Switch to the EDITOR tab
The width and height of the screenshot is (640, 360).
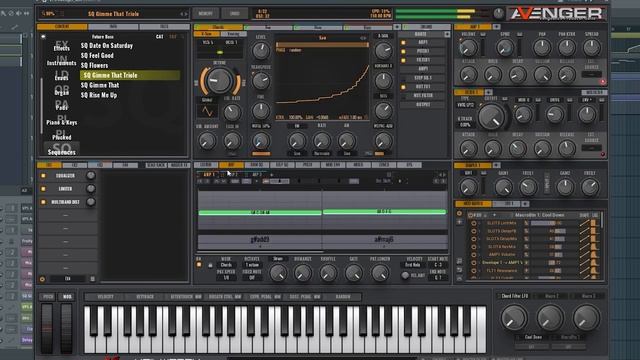(x=206, y=165)
